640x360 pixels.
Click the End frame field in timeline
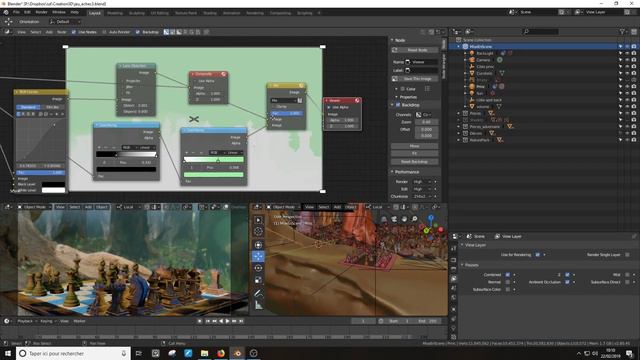pyautogui.click(x=427, y=321)
